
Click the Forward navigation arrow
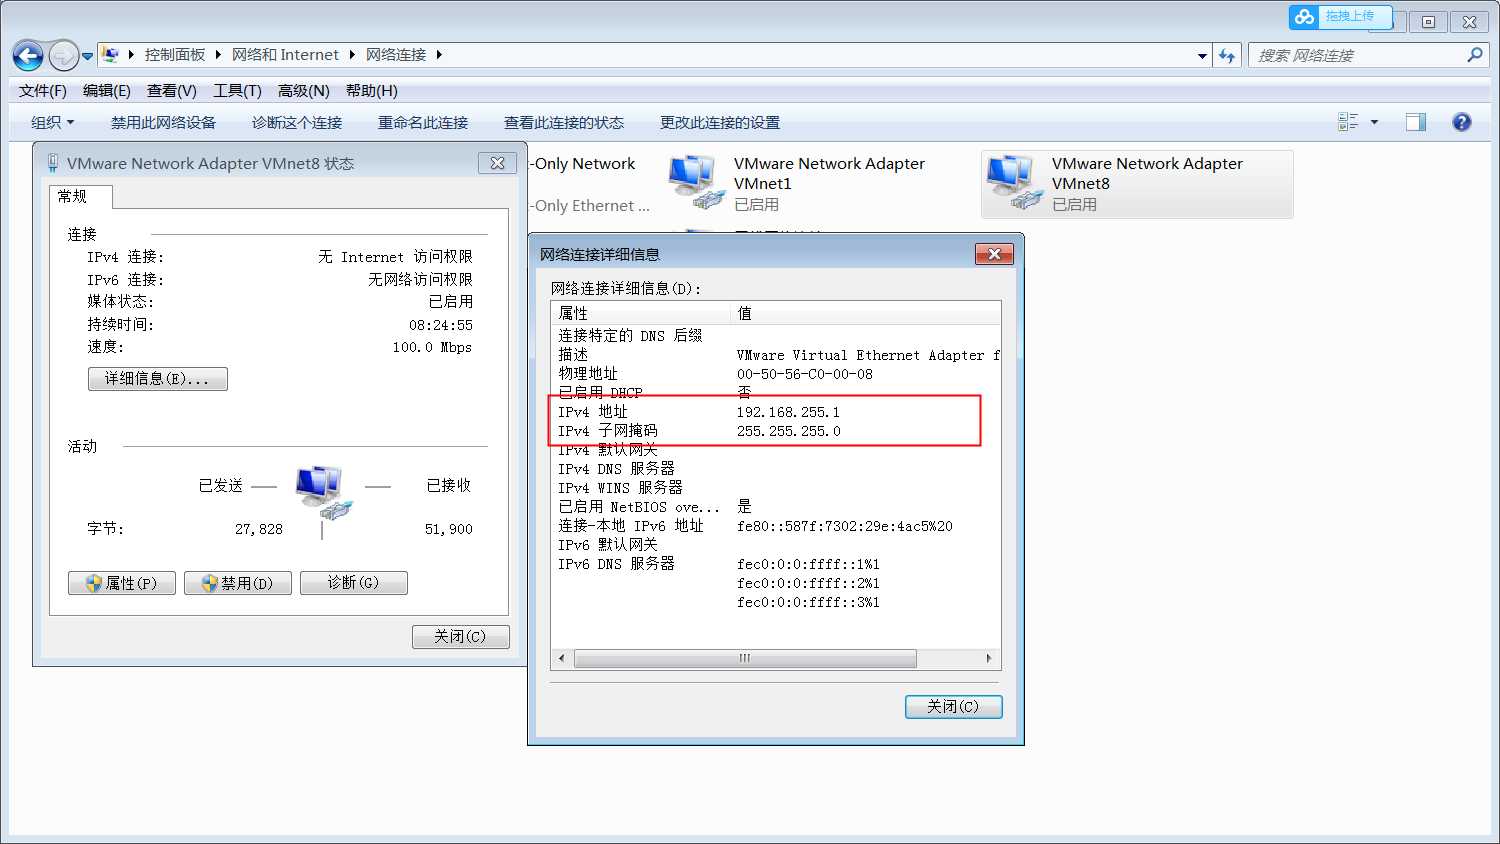pos(63,55)
